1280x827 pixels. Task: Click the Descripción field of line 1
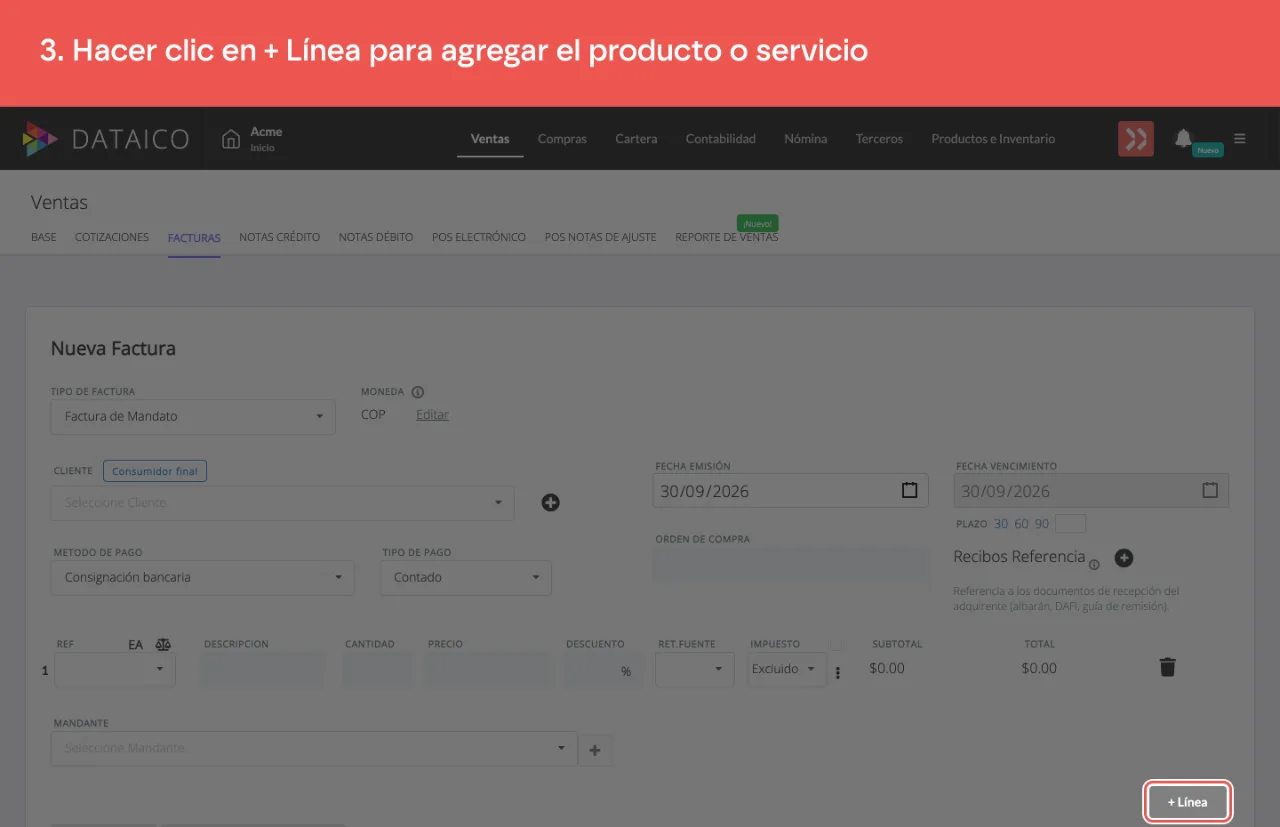[262, 670]
